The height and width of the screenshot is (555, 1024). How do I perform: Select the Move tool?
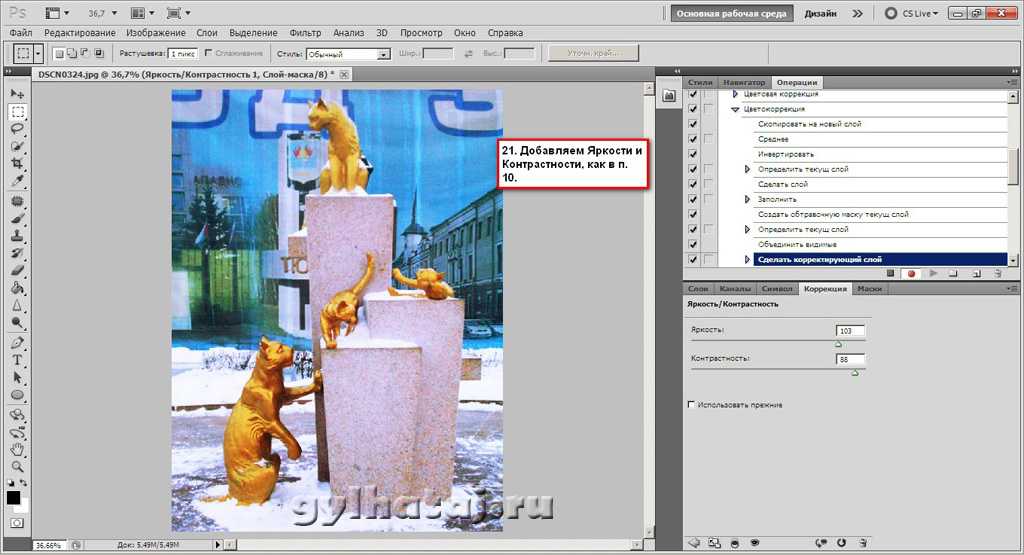click(17, 94)
